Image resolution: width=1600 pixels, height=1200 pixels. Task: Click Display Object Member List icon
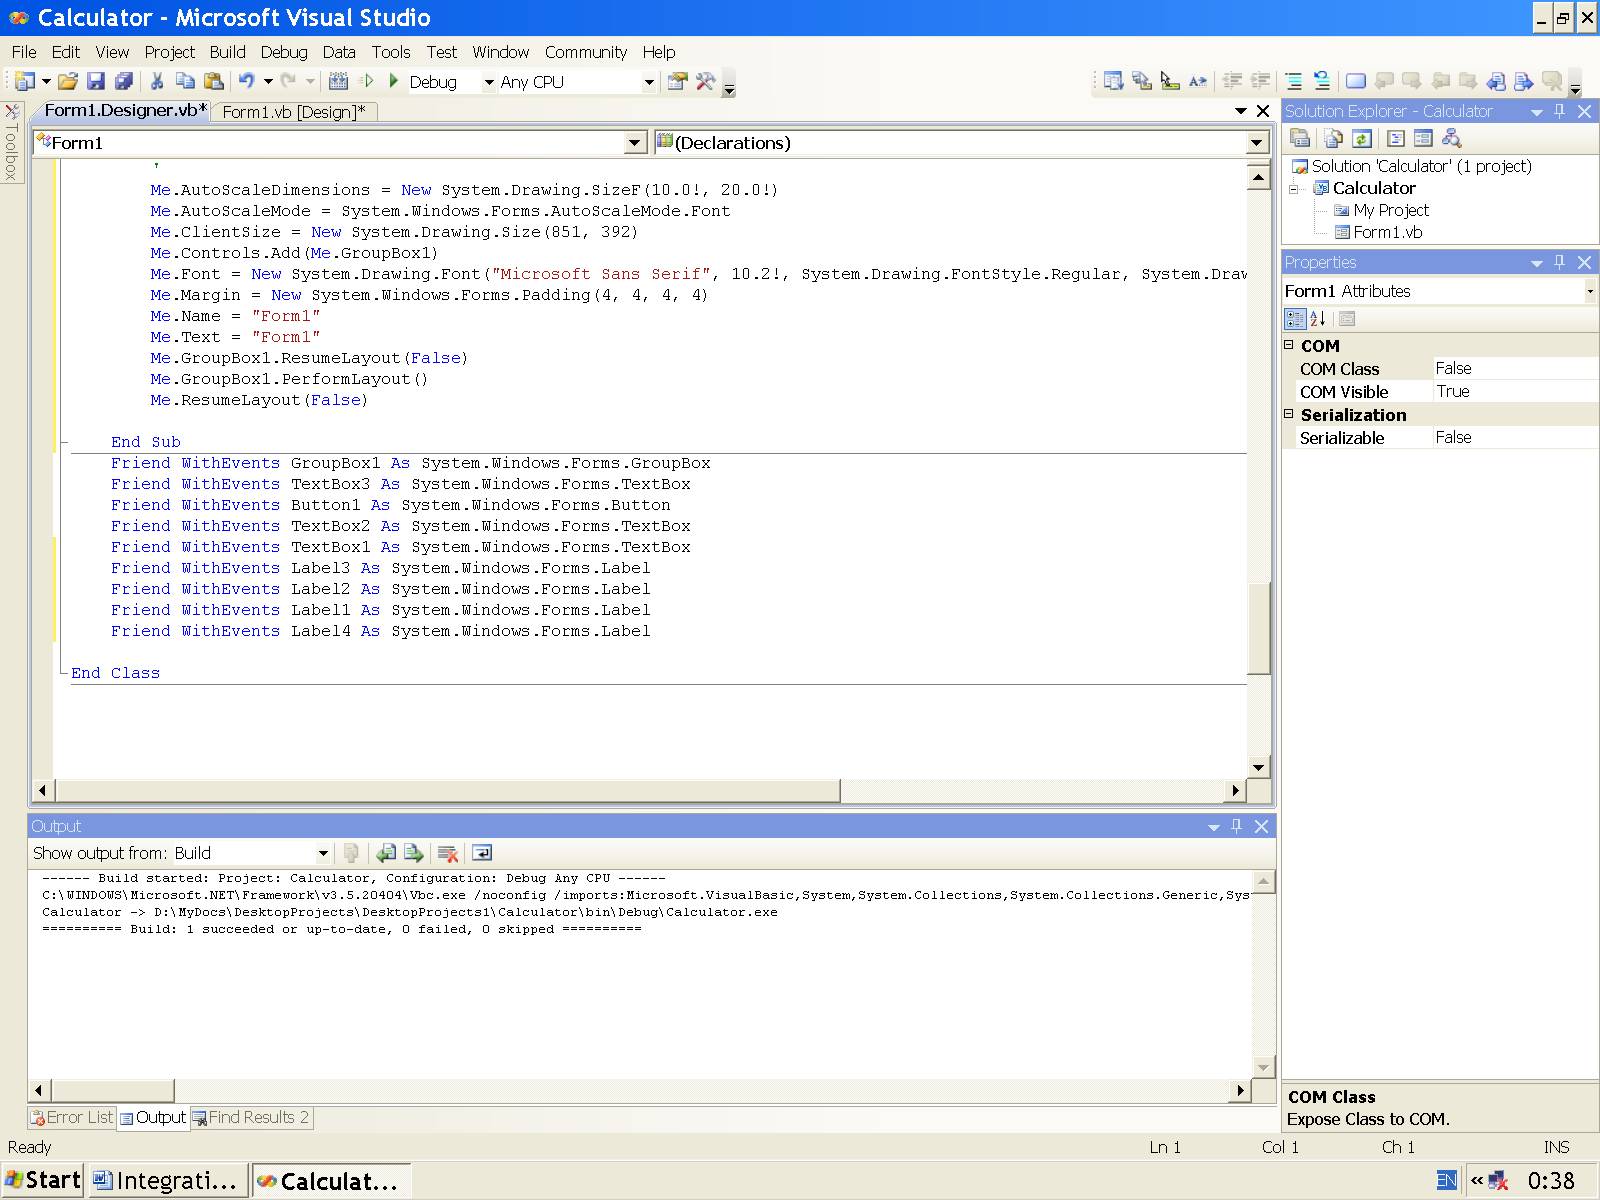1113,82
